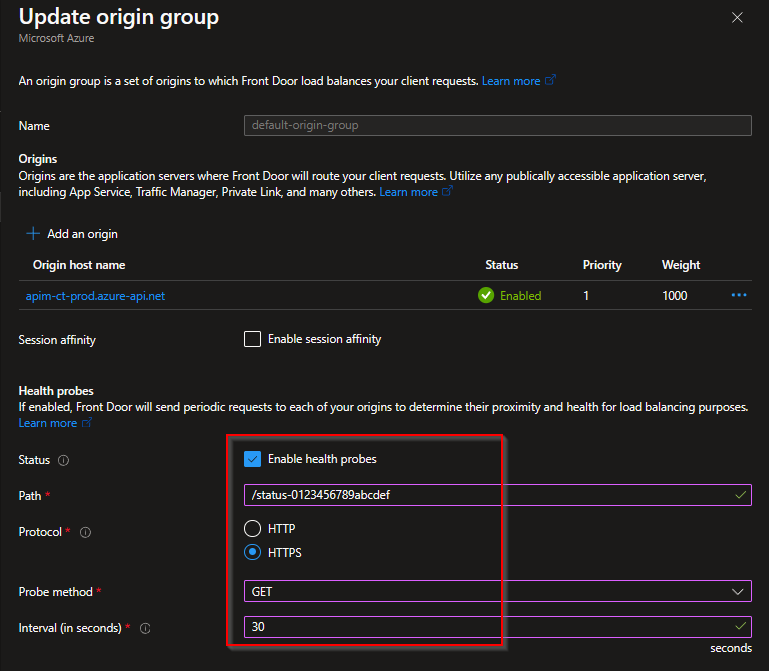Open Learn more link under Health probes
Image resolution: width=769 pixels, height=671 pixels.
(x=48, y=423)
